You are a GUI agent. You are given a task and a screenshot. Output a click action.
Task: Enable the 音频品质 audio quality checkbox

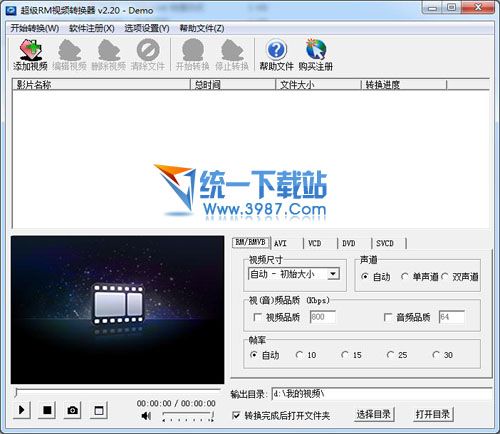pos(388,317)
